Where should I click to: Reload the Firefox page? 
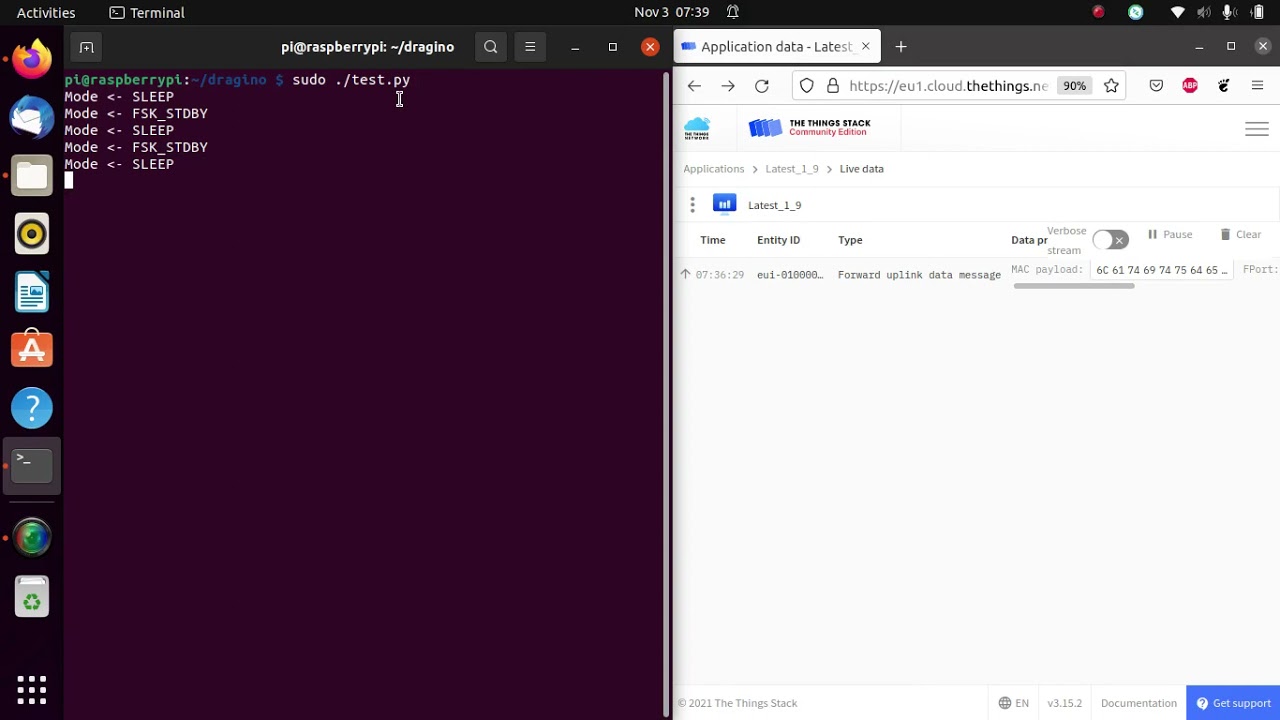pyautogui.click(x=762, y=86)
